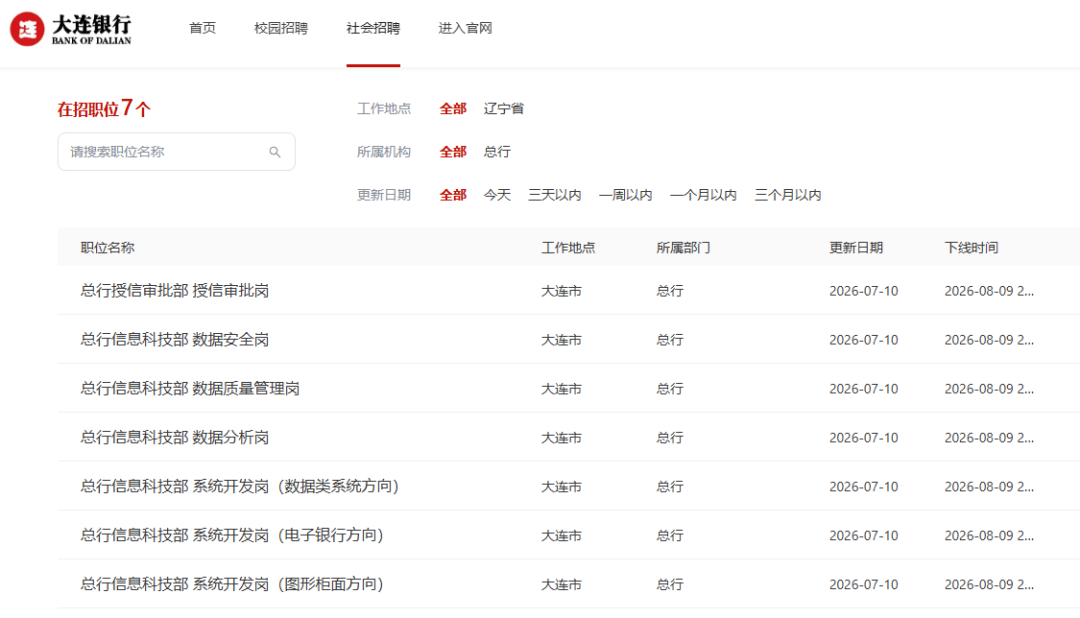
Task: Click the 职位名称 column header
Action: click(x=107, y=248)
